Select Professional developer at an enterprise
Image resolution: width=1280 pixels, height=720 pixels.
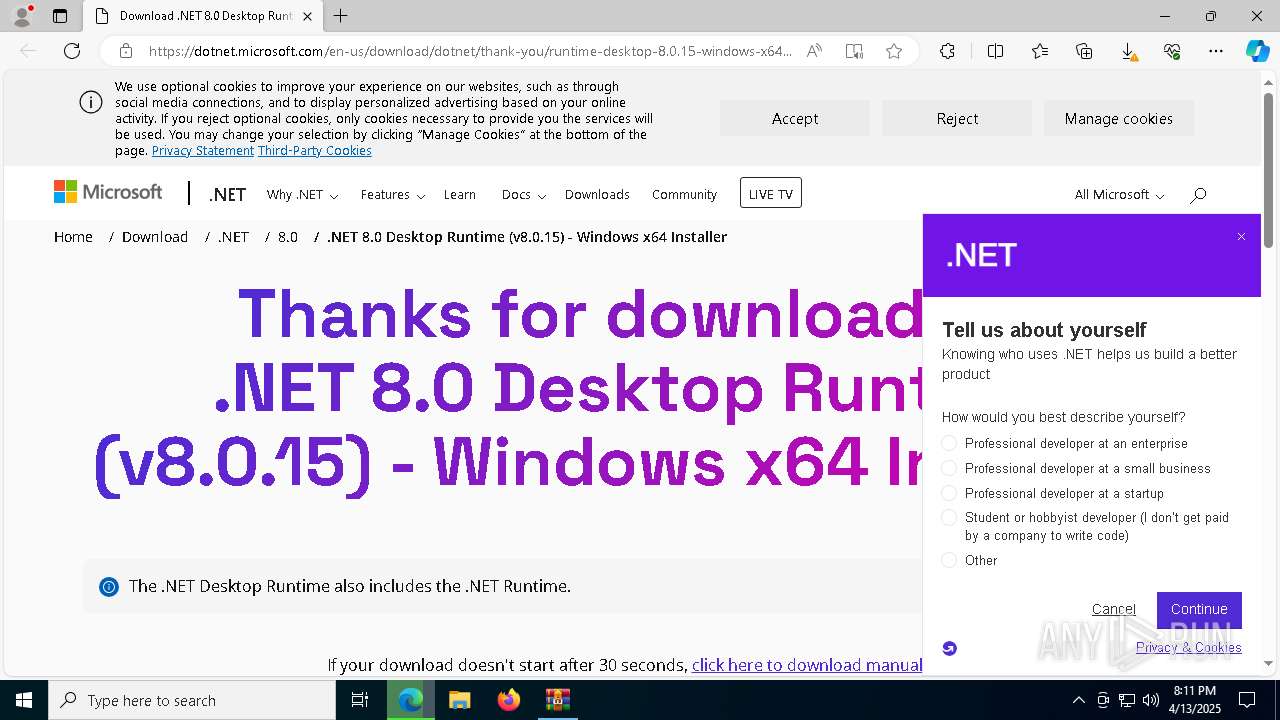949,443
